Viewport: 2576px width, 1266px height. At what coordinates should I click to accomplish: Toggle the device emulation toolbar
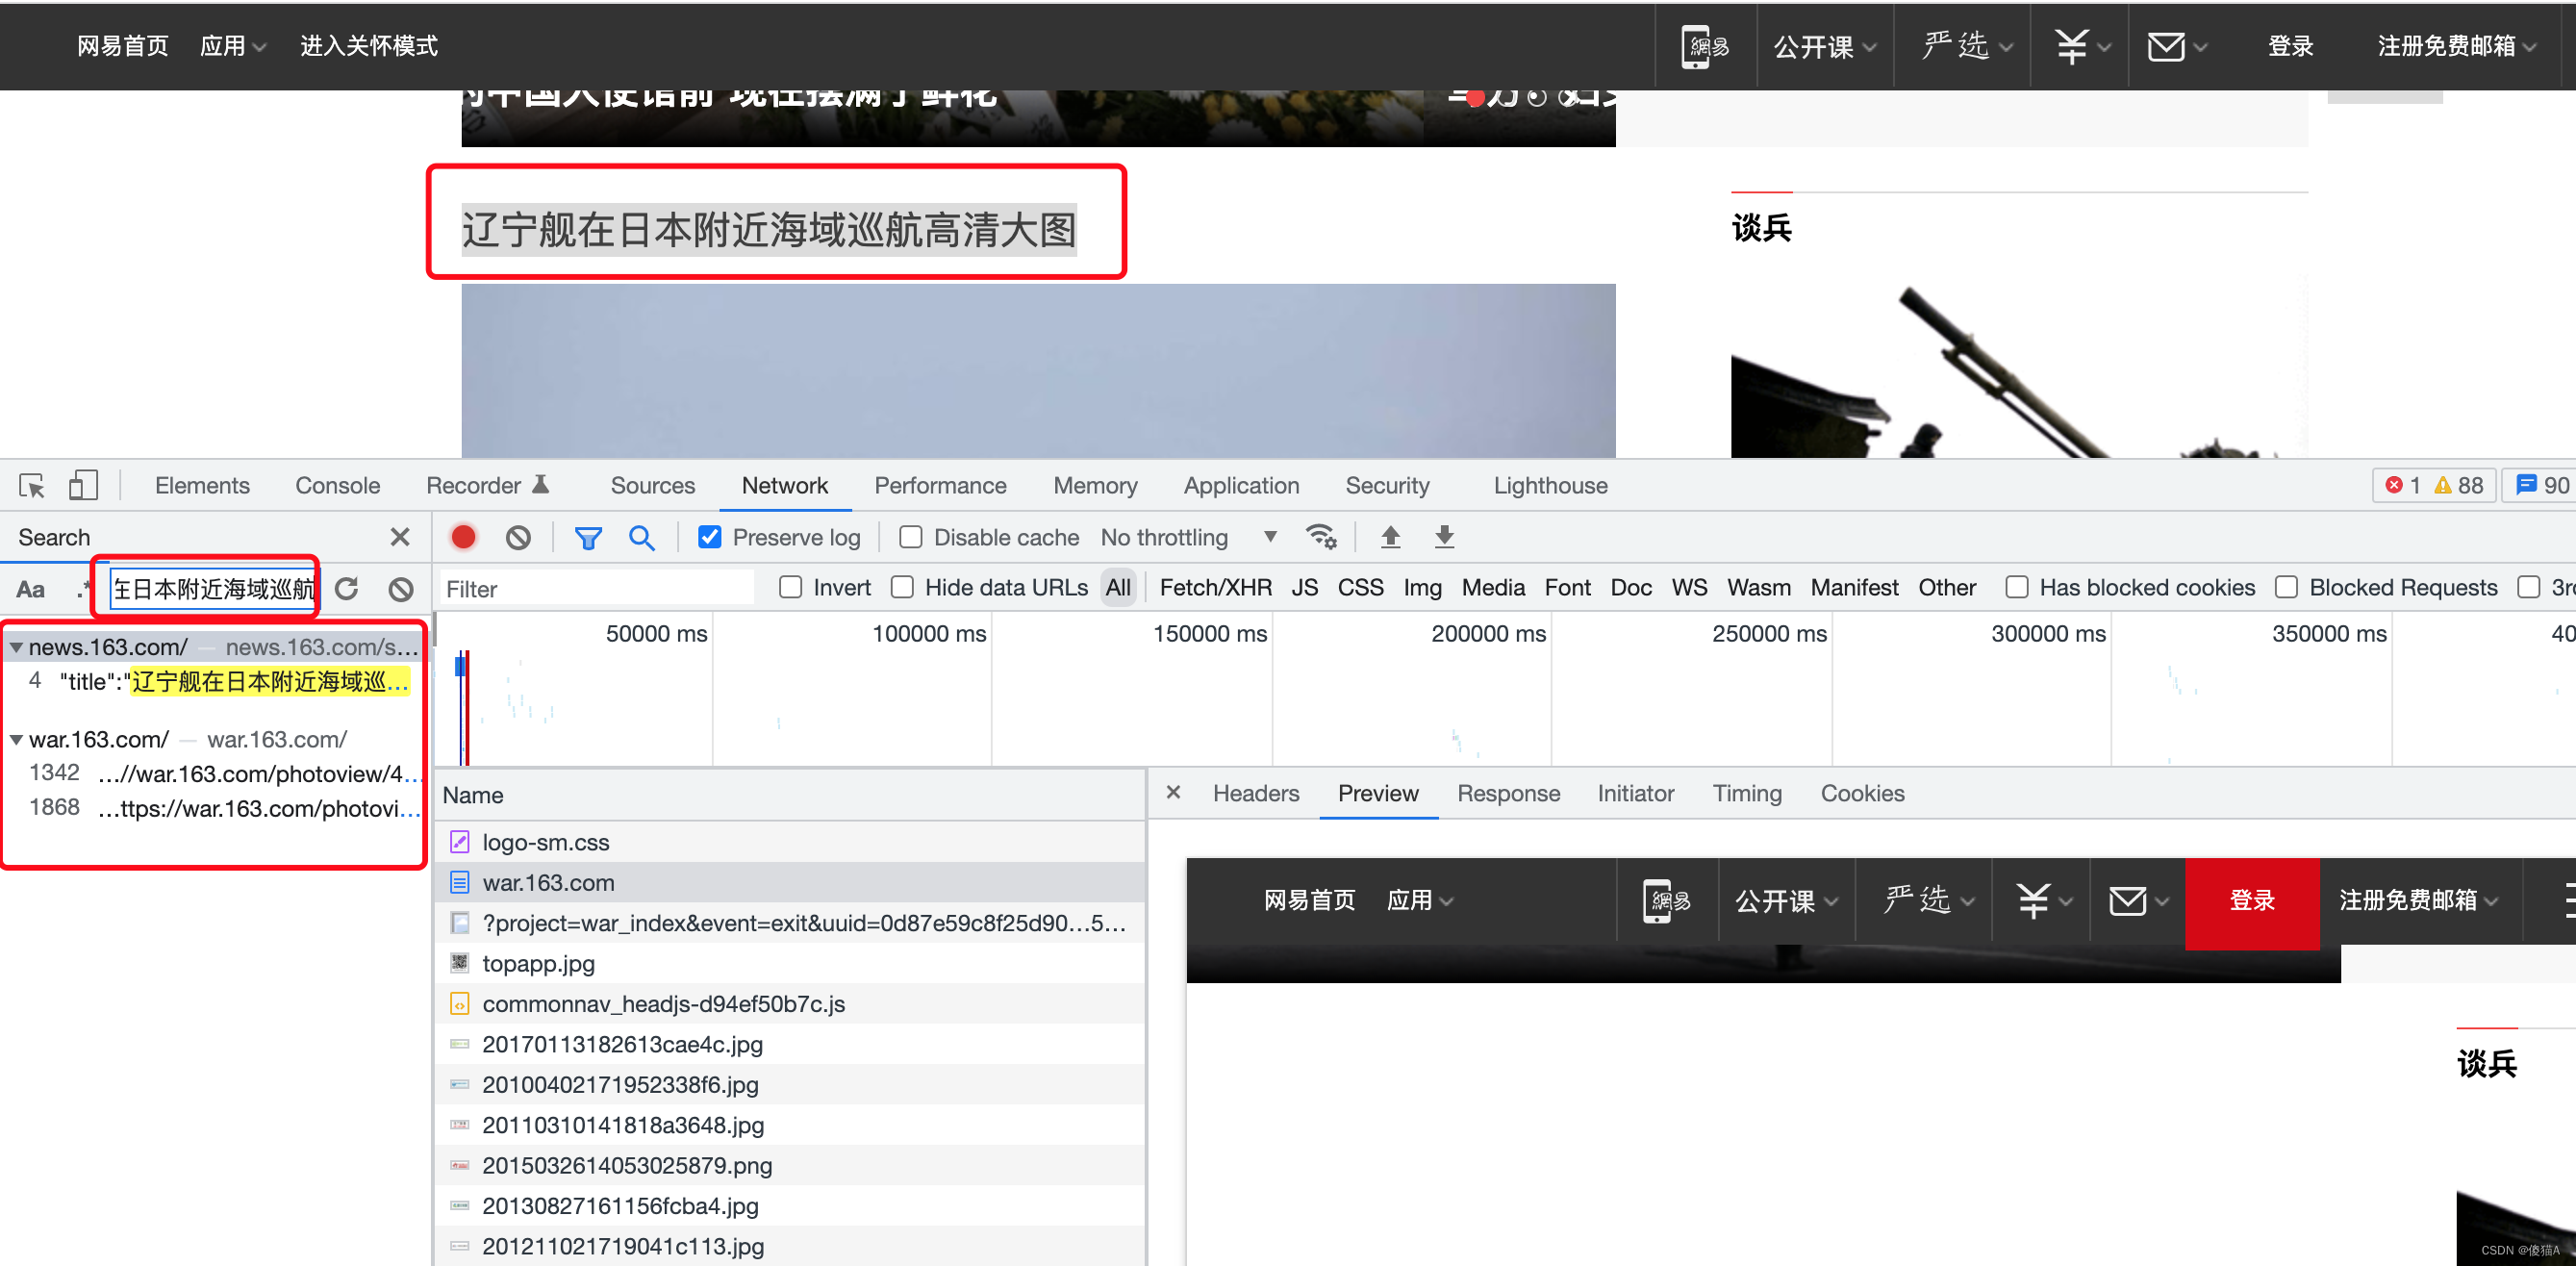point(83,485)
